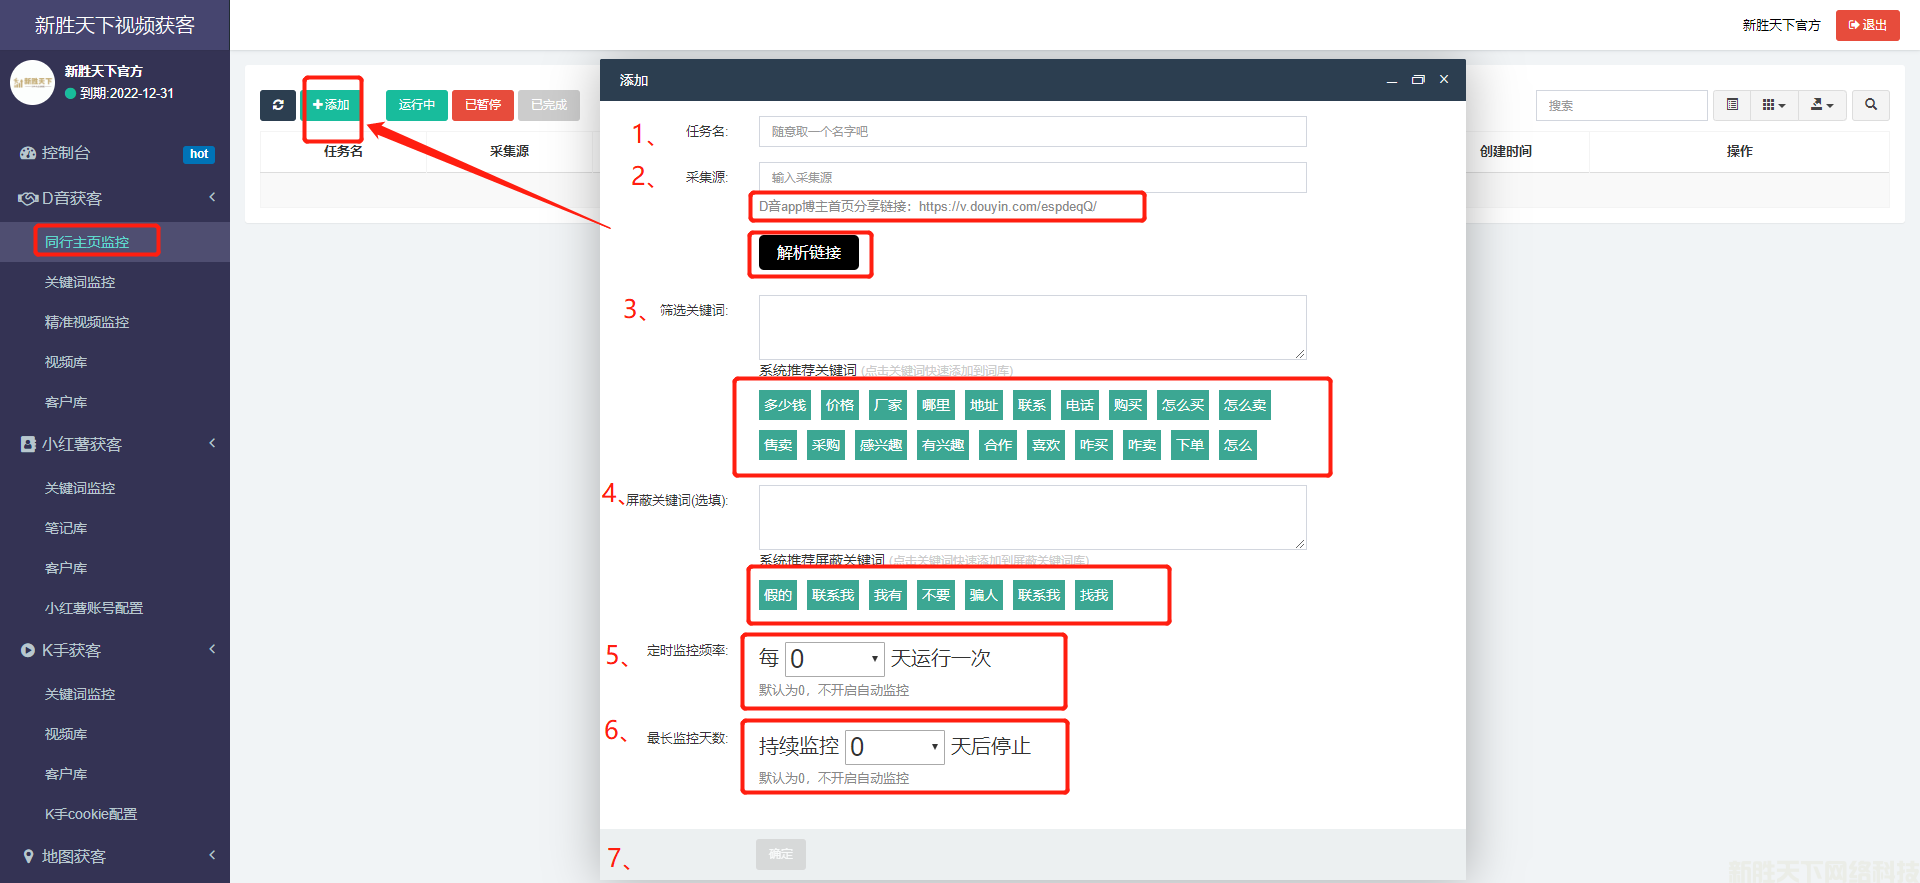Click the refresh icon button
This screenshot has height=883, width=1920.
click(x=277, y=105)
